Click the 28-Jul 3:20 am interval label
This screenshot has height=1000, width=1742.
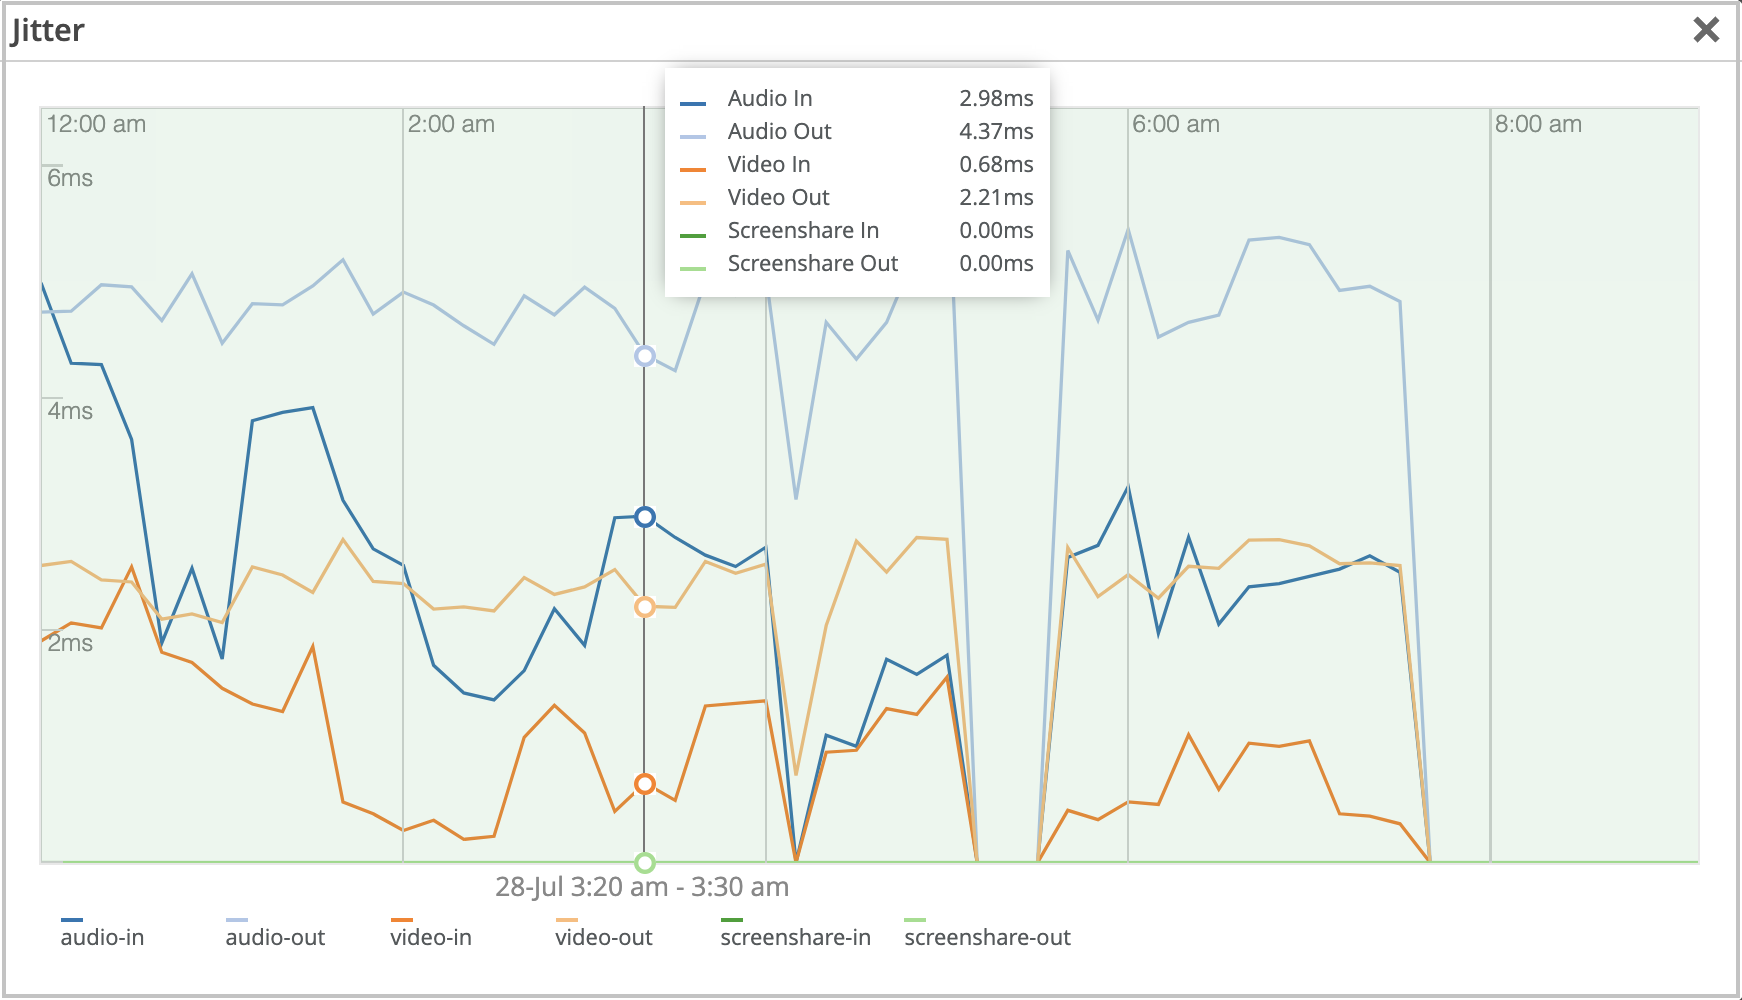click(642, 887)
